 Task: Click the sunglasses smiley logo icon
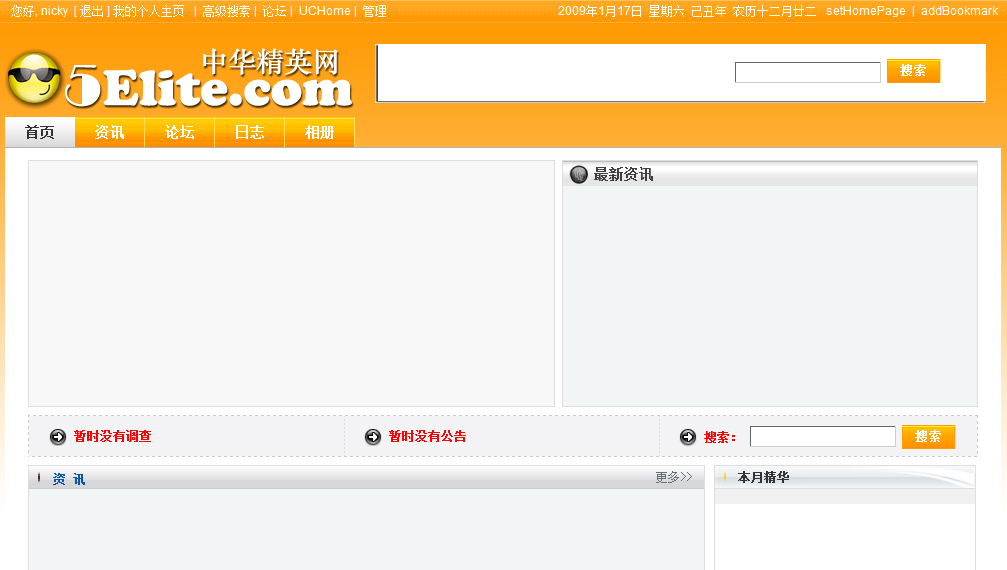point(34,78)
